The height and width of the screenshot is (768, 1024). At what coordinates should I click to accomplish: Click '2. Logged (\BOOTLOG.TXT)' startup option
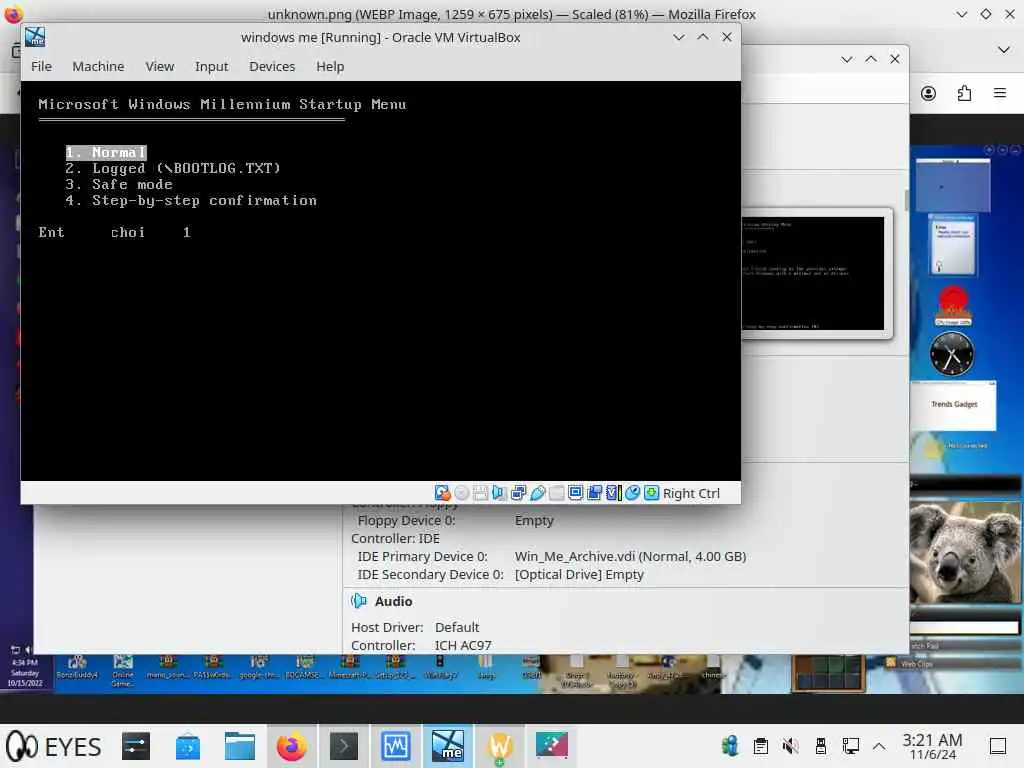(173, 168)
